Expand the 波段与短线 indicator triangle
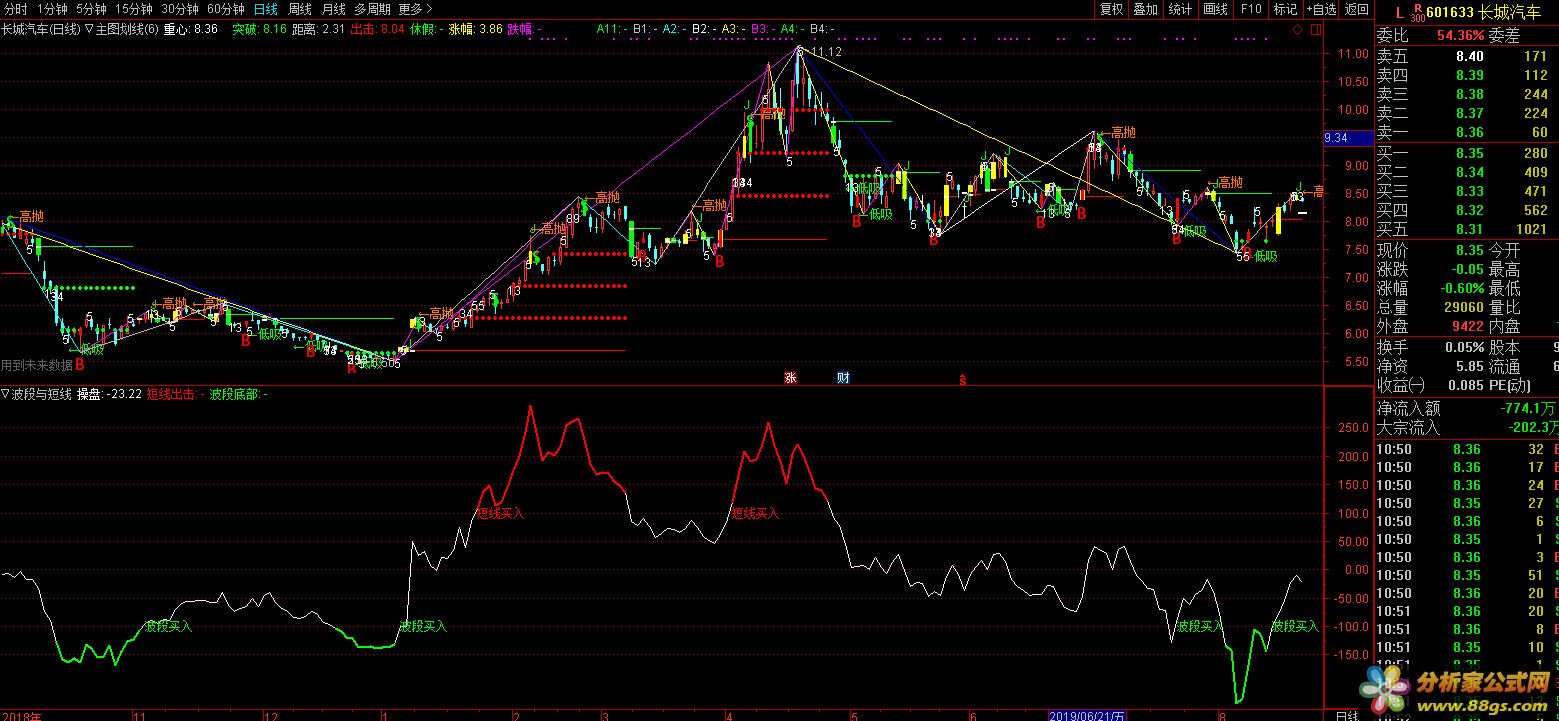1559x721 pixels. 5,394
